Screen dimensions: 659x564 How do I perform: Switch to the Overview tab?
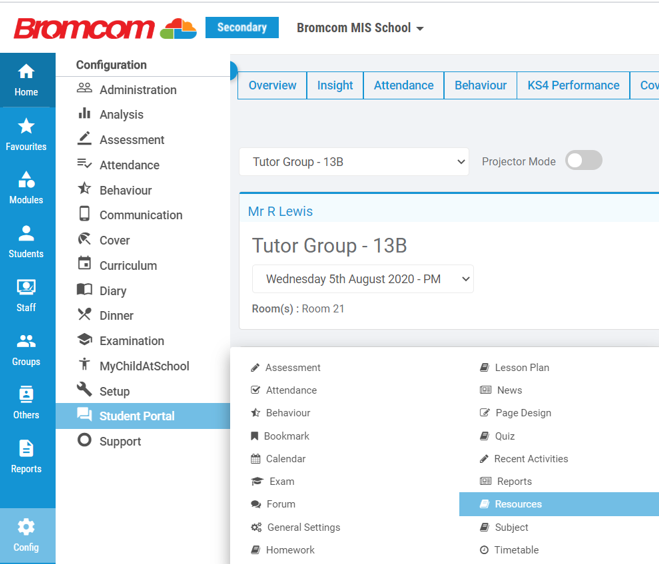272,85
